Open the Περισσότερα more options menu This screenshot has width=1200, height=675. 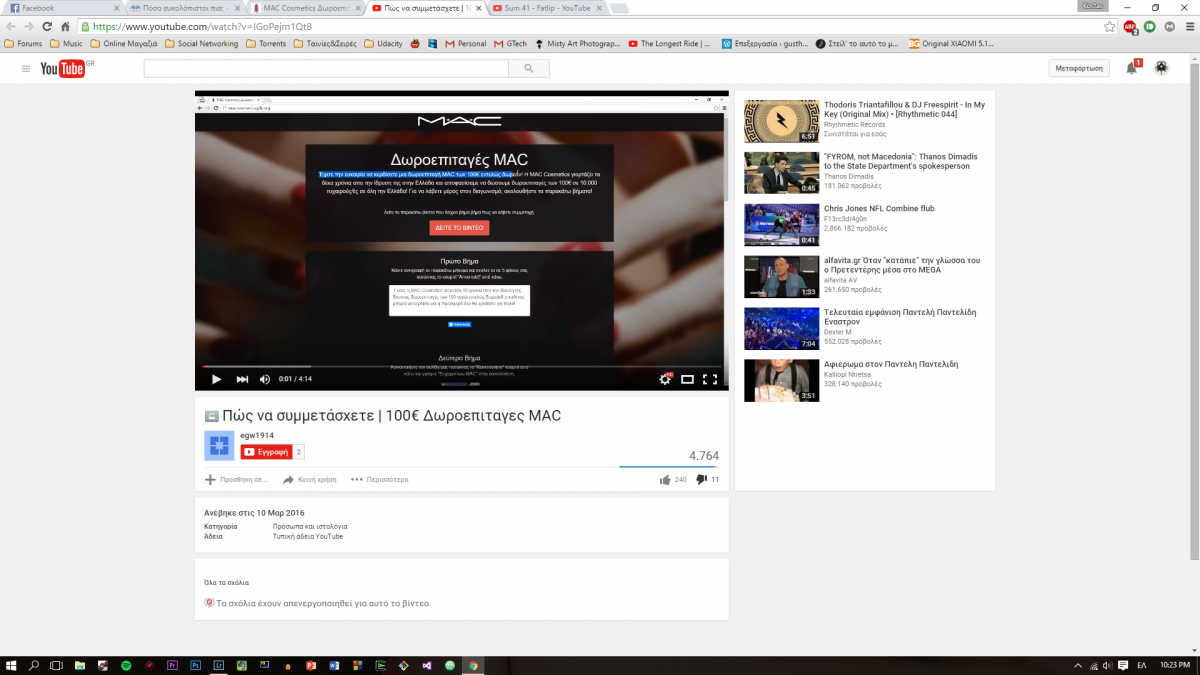(379, 480)
